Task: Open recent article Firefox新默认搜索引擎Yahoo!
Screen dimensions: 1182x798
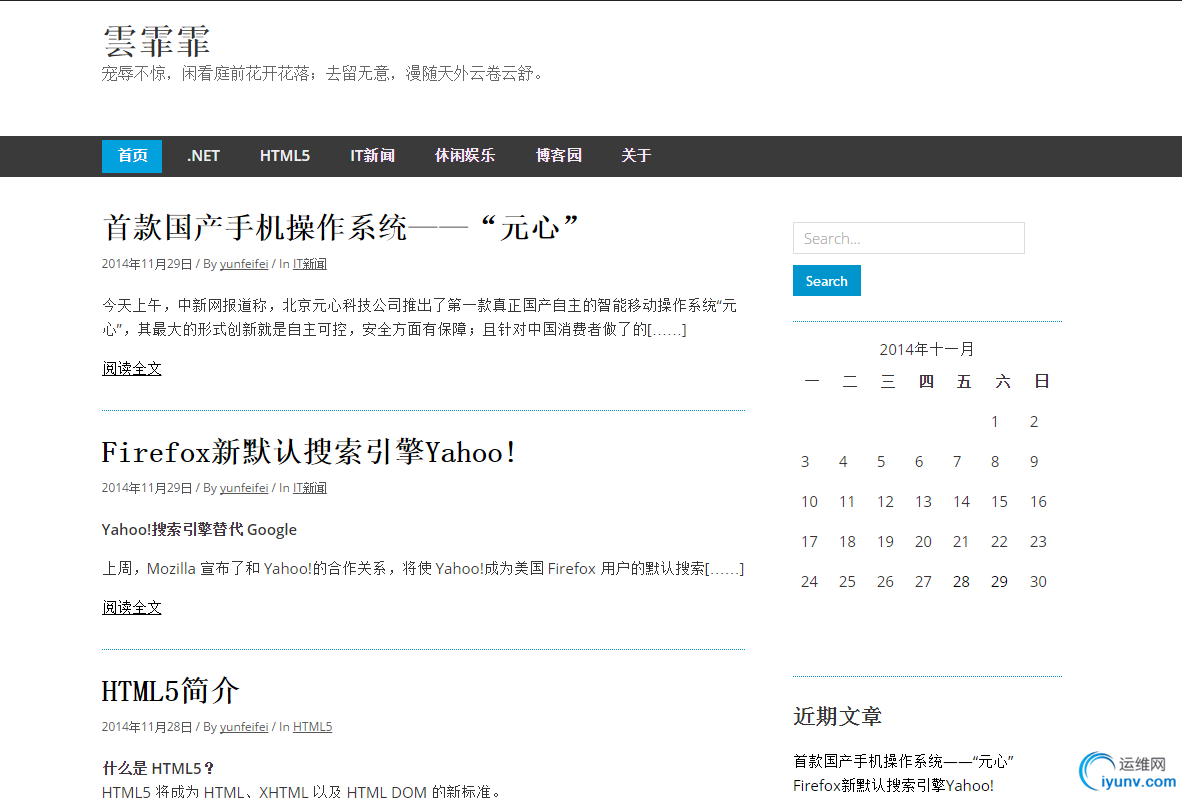Action: (893, 785)
